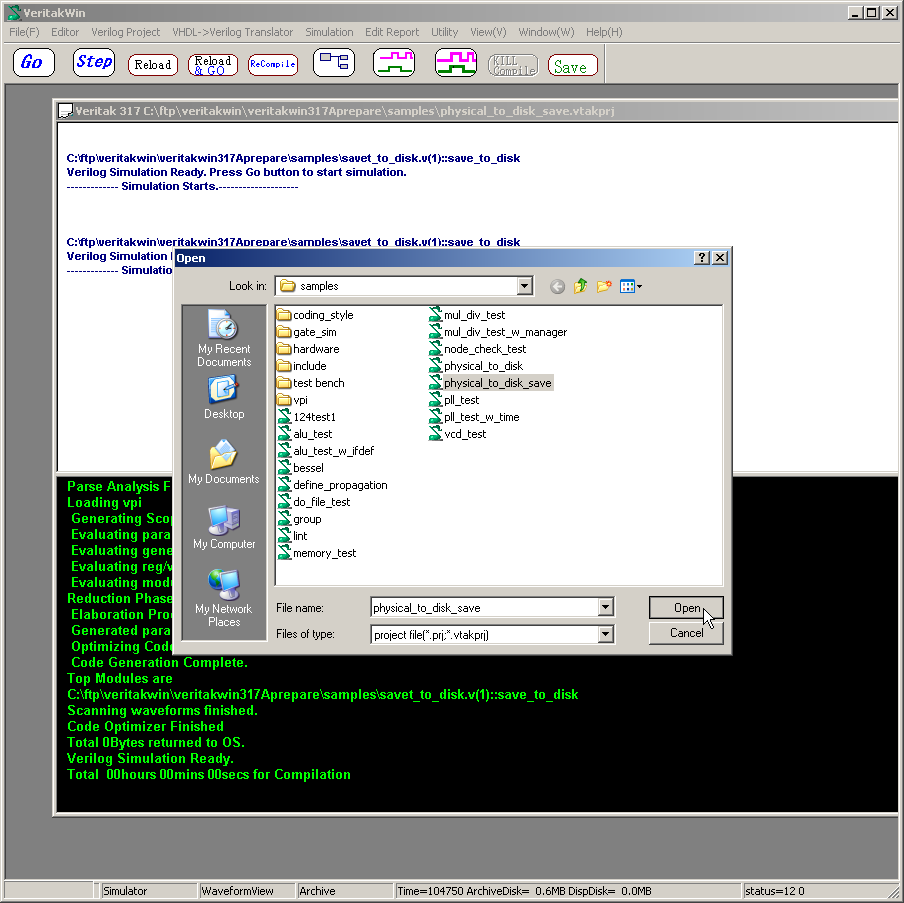
Task: Open the Editor menu
Action: click(x=65, y=32)
